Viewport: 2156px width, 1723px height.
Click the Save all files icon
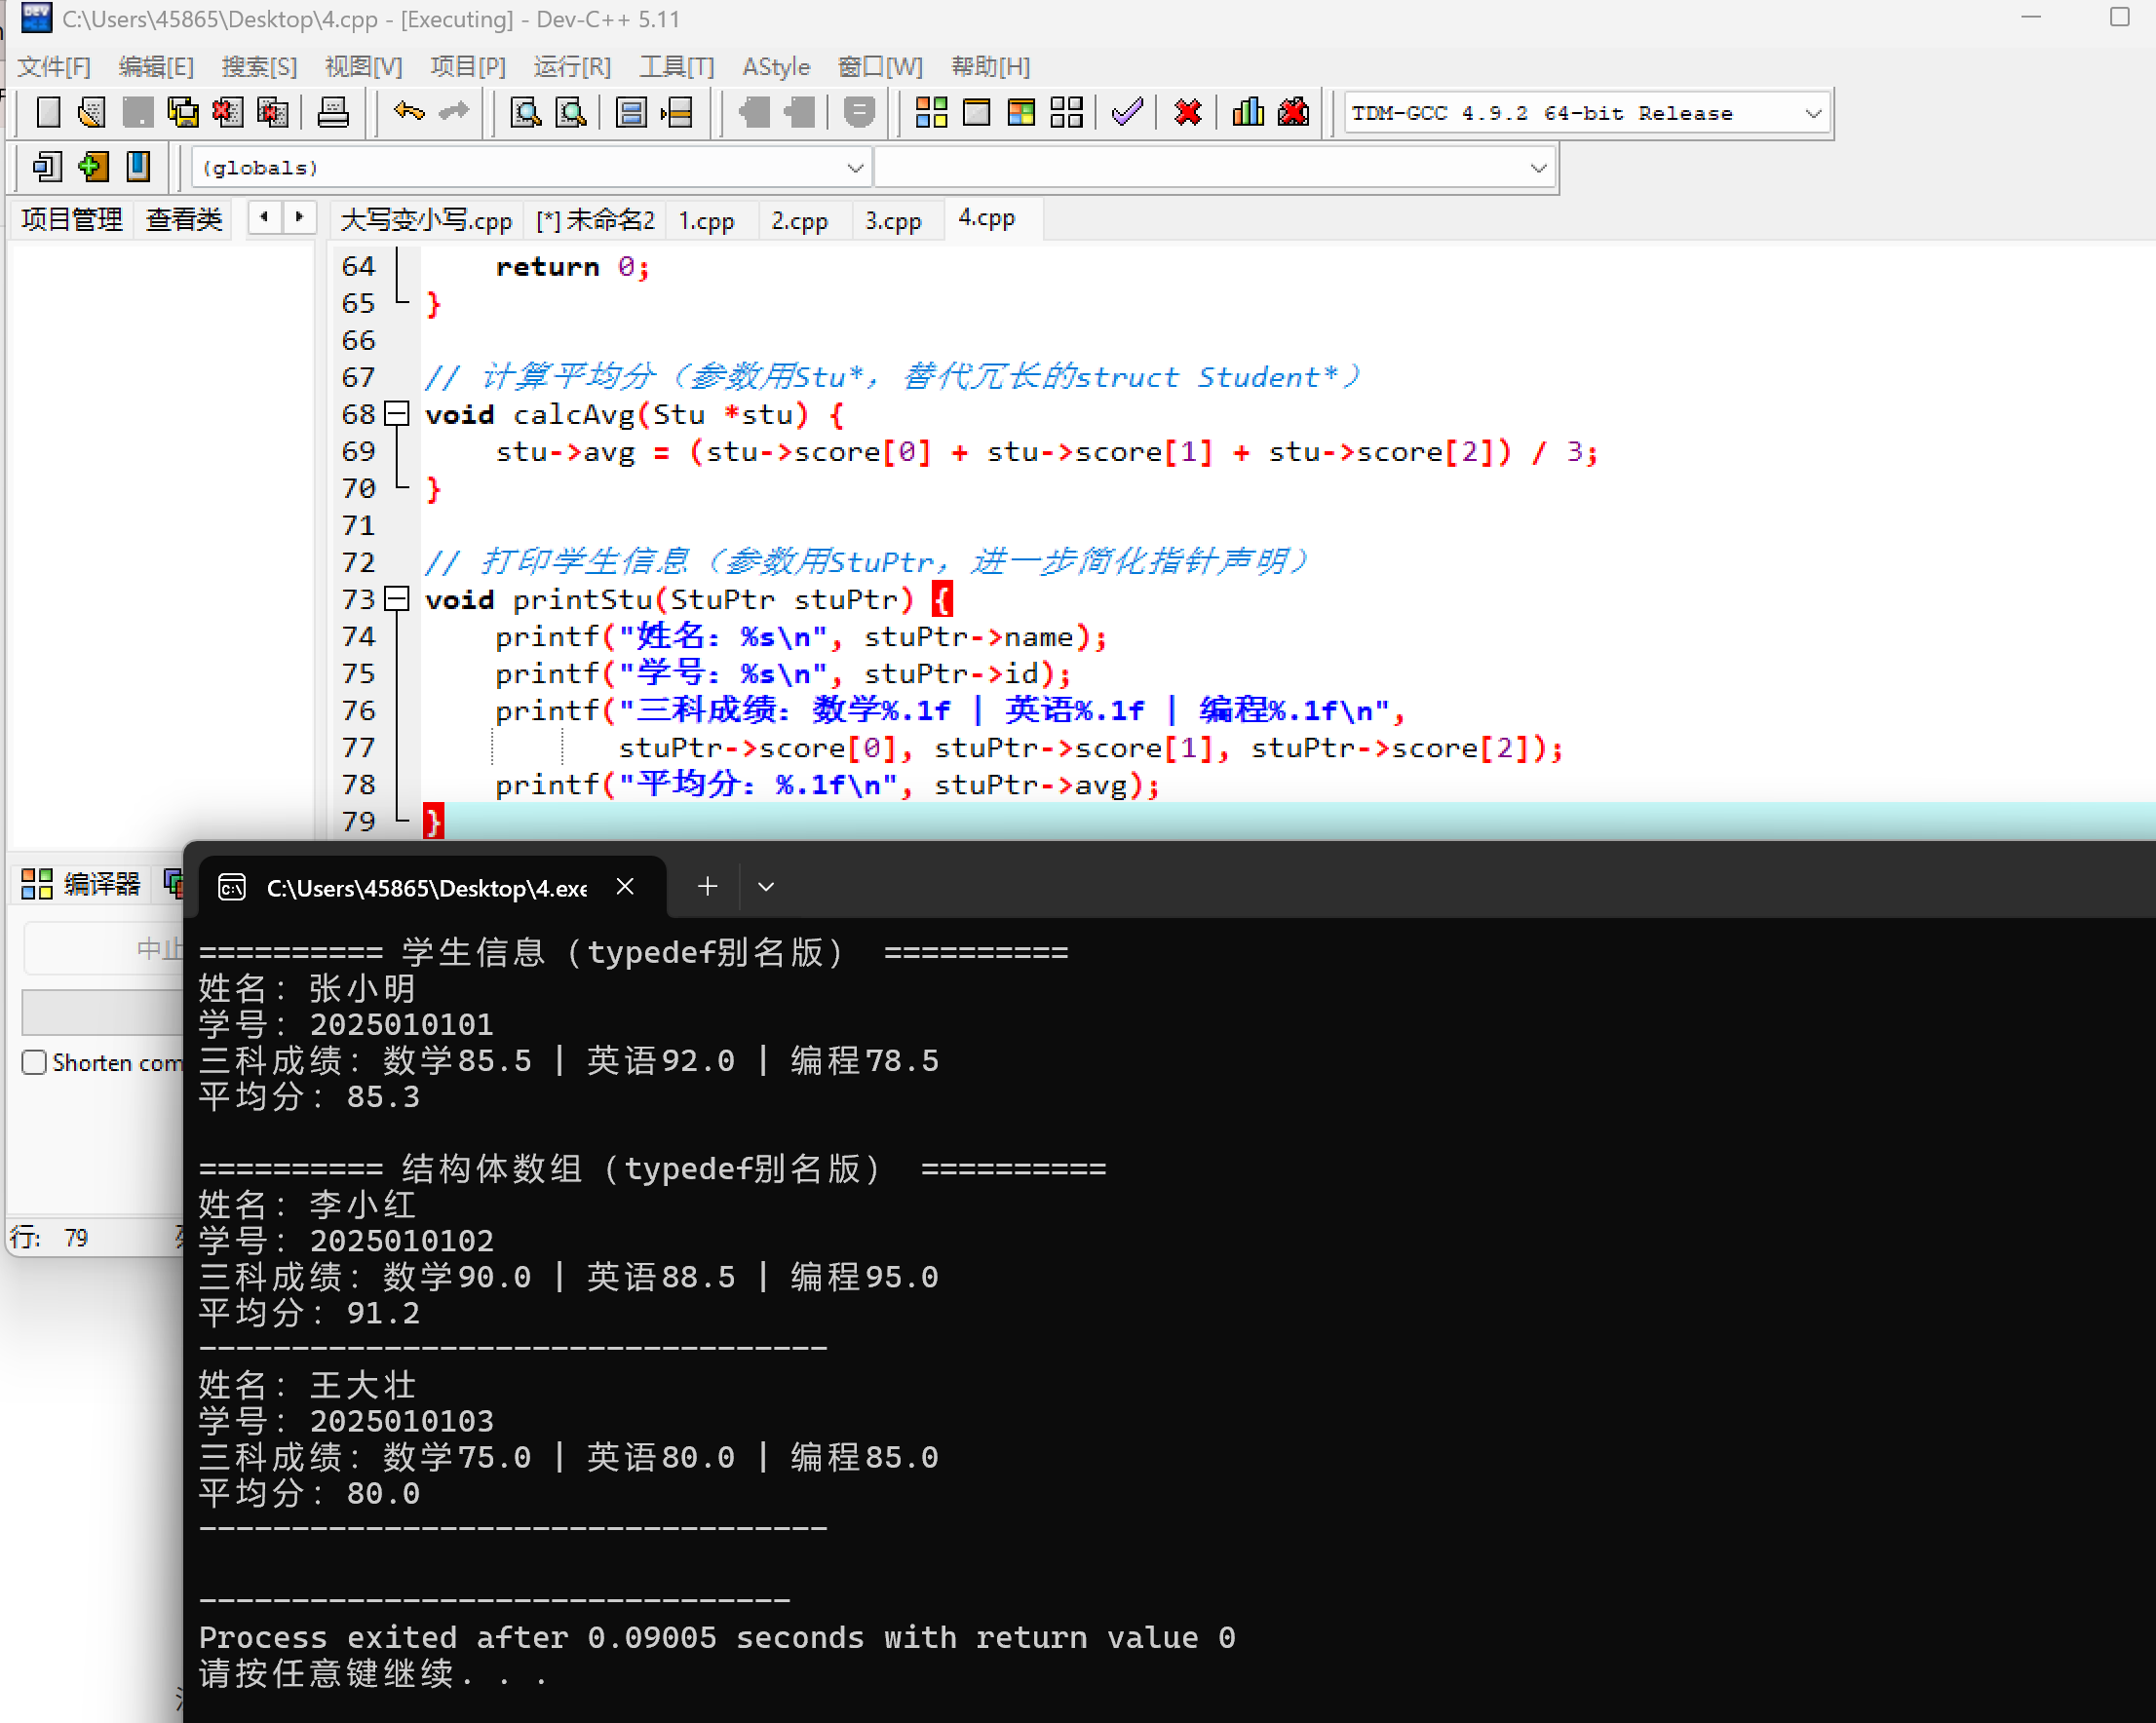point(183,112)
